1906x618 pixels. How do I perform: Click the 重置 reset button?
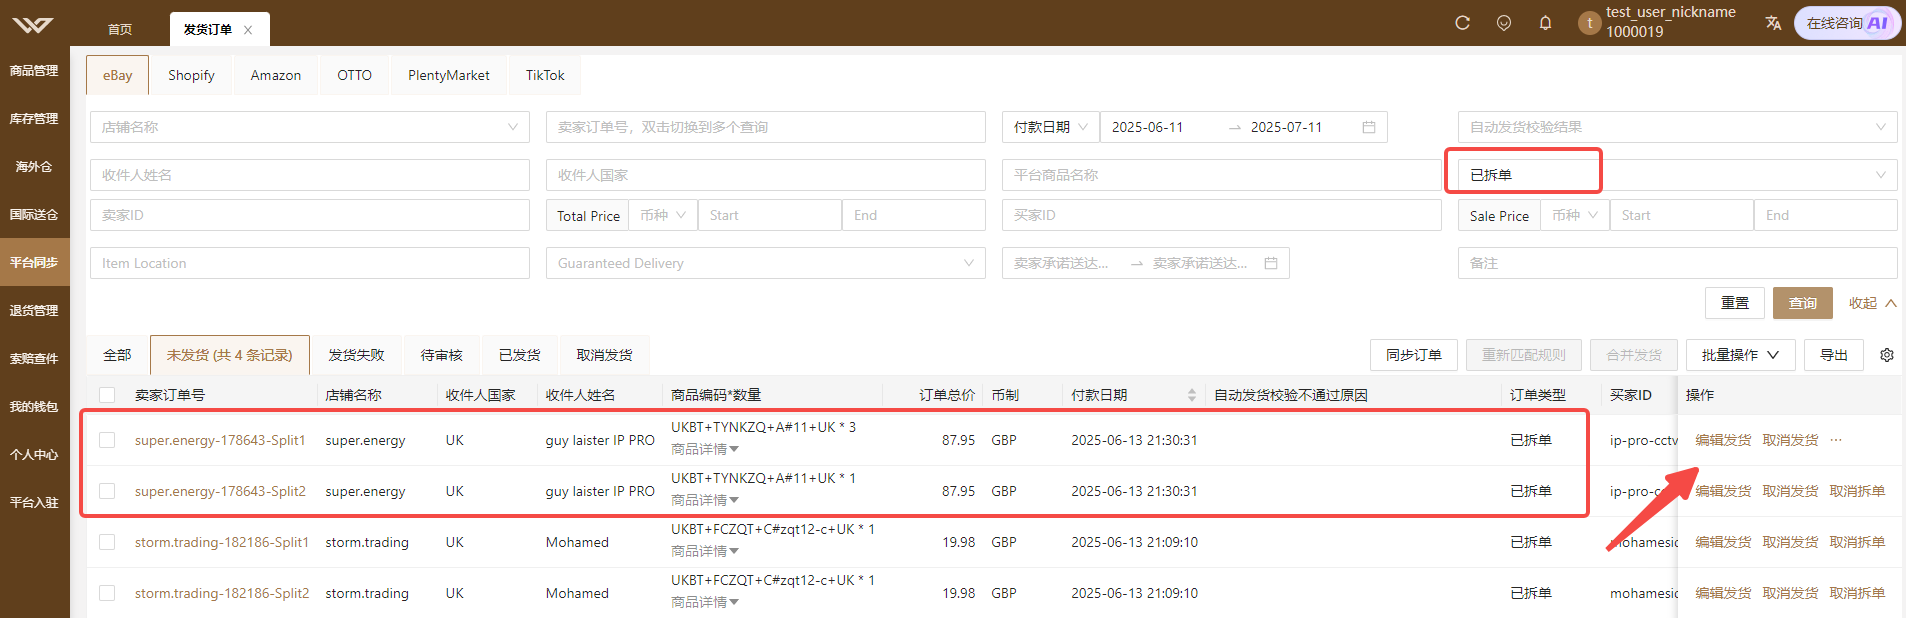click(1735, 303)
